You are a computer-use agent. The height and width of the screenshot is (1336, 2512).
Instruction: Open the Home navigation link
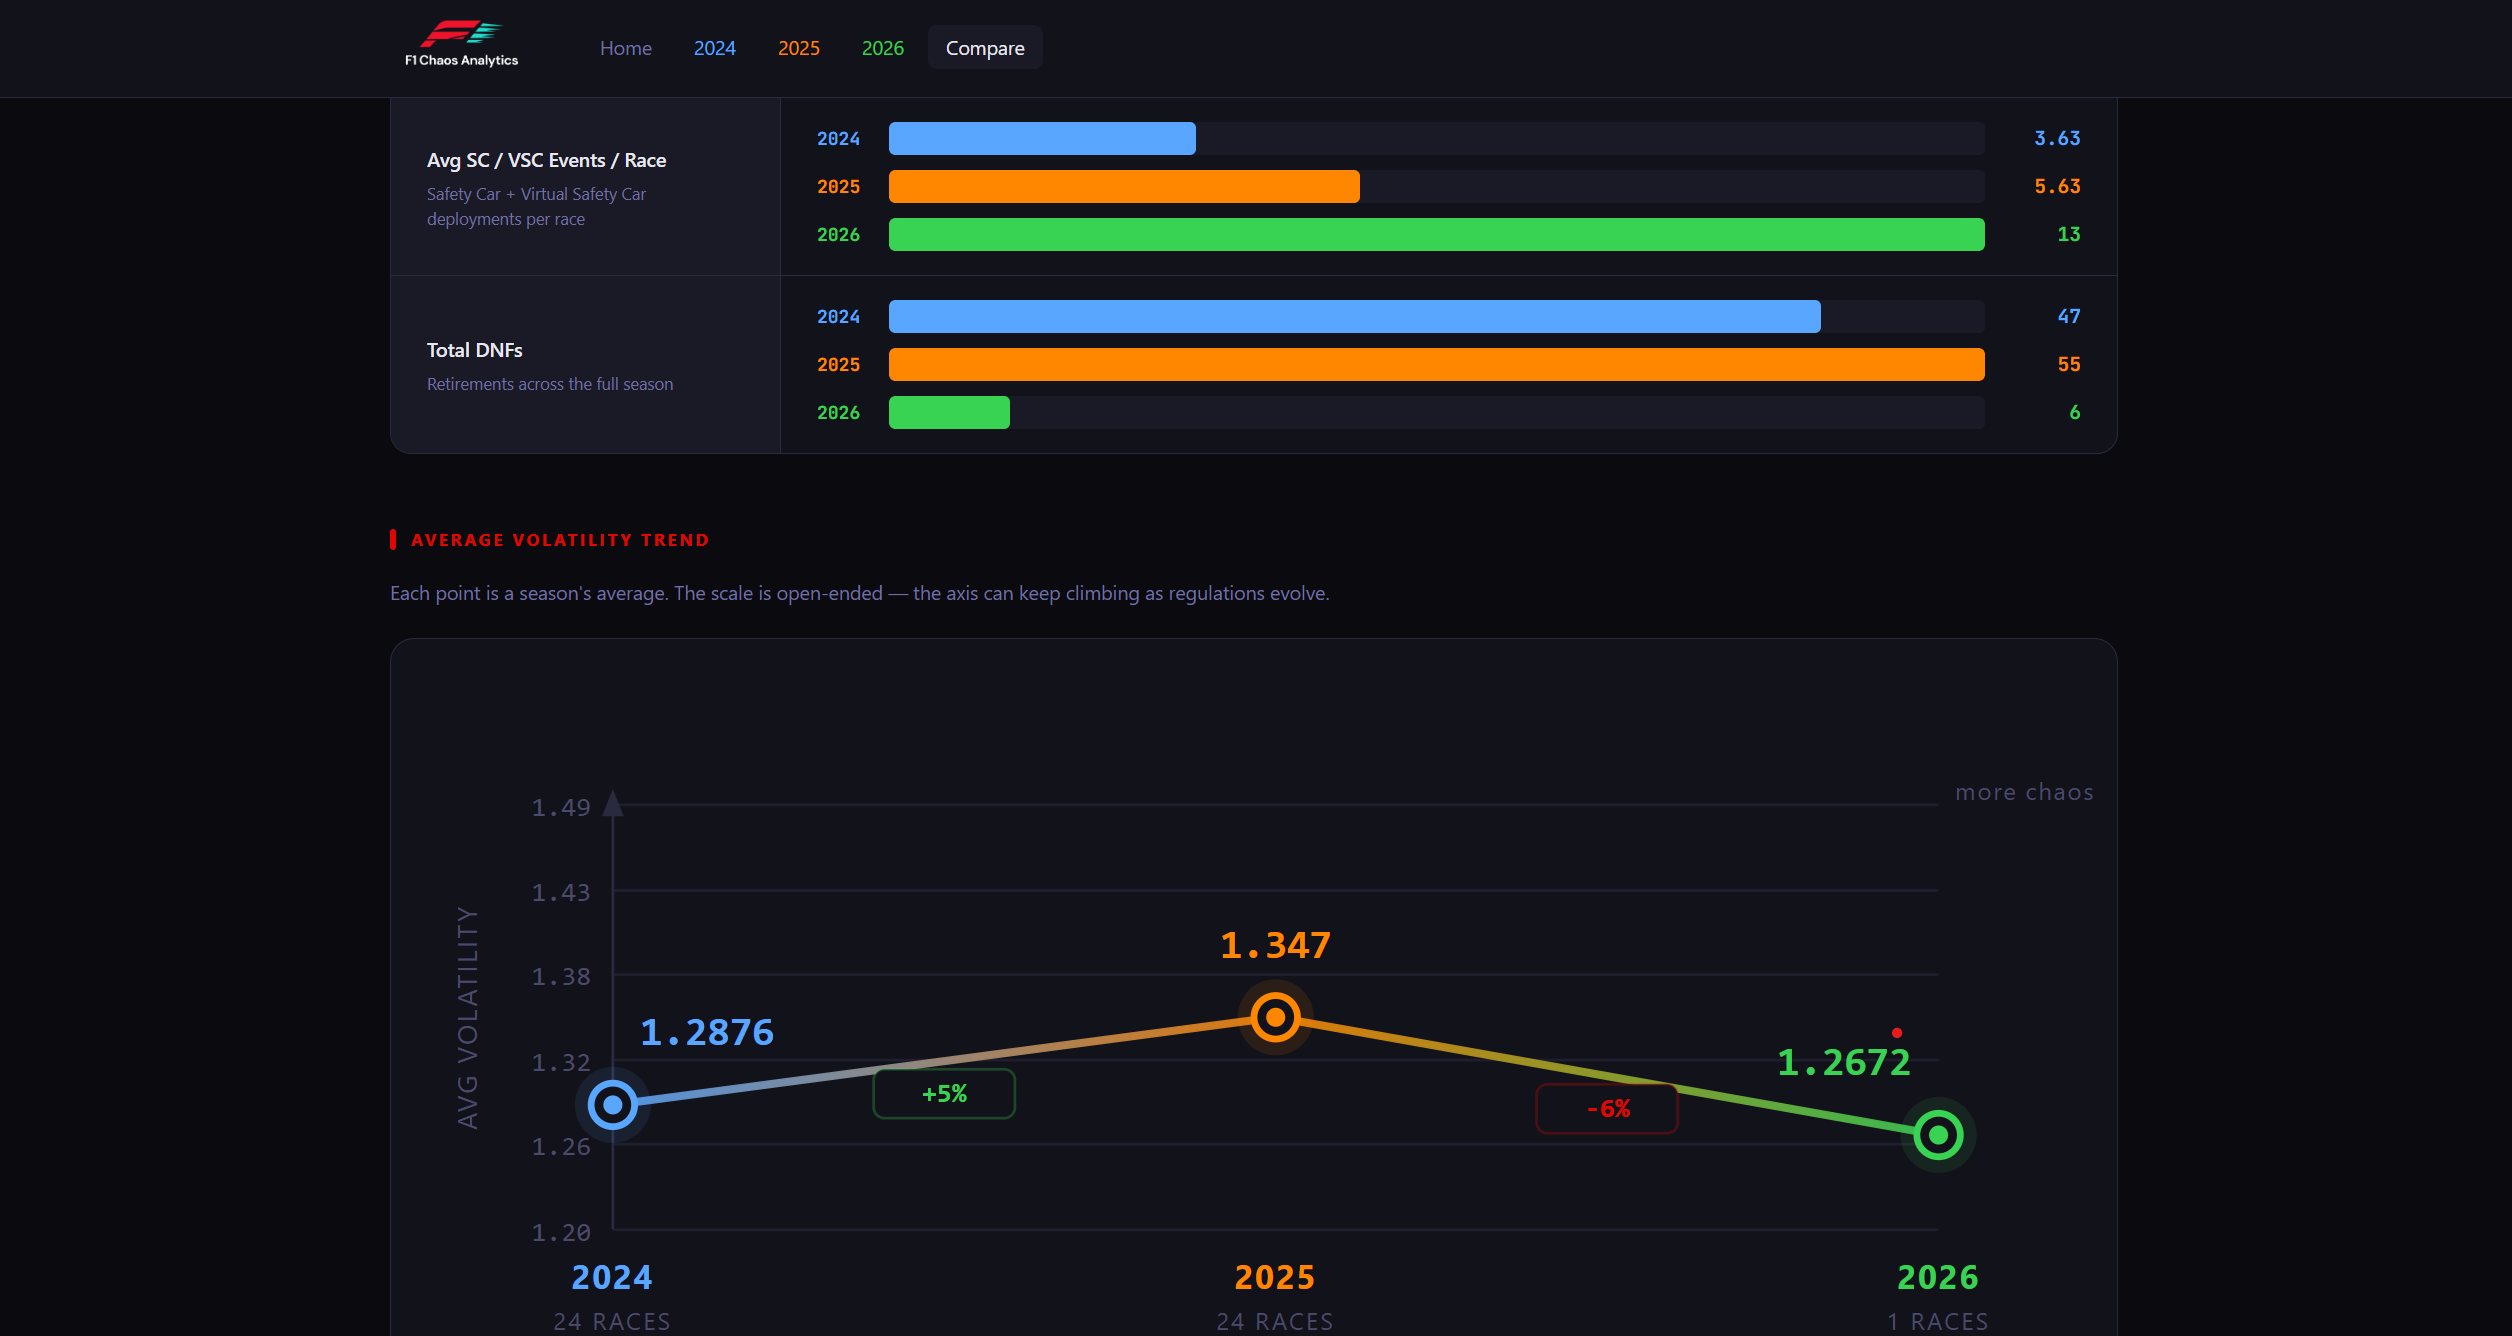625,48
